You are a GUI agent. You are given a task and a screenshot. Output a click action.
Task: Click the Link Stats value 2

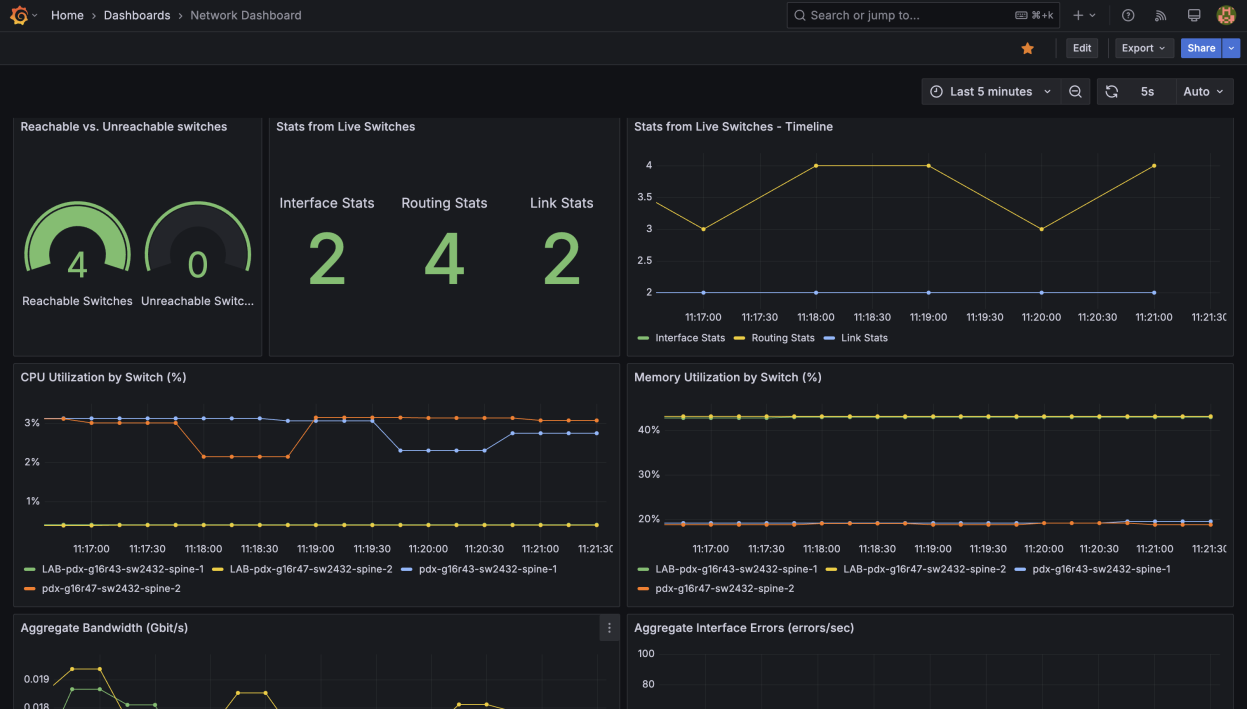[562, 259]
